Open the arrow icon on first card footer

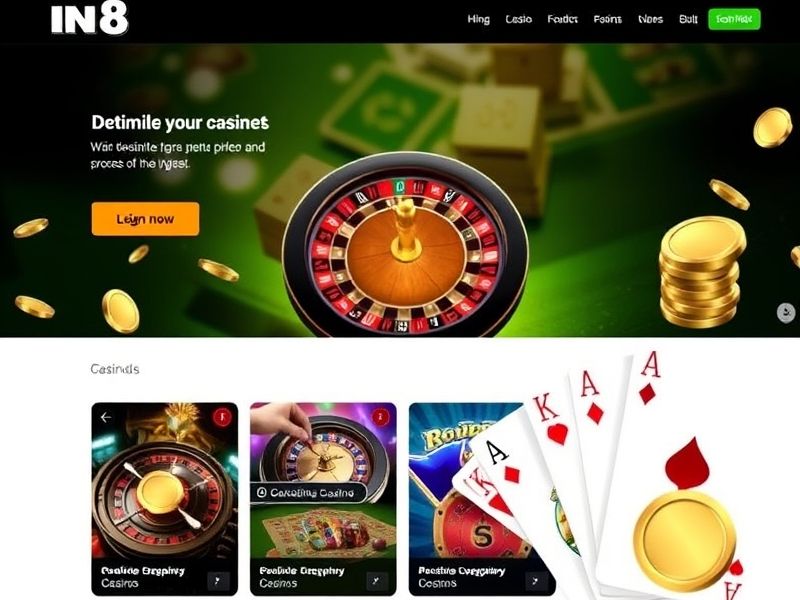[218, 581]
